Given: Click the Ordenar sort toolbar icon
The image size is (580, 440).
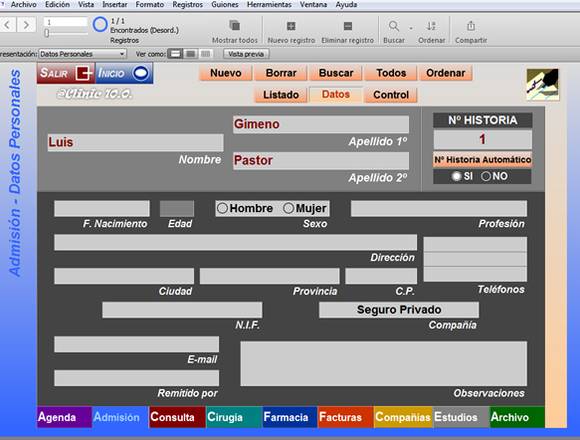Looking at the screenshot, I should (431, 26).
